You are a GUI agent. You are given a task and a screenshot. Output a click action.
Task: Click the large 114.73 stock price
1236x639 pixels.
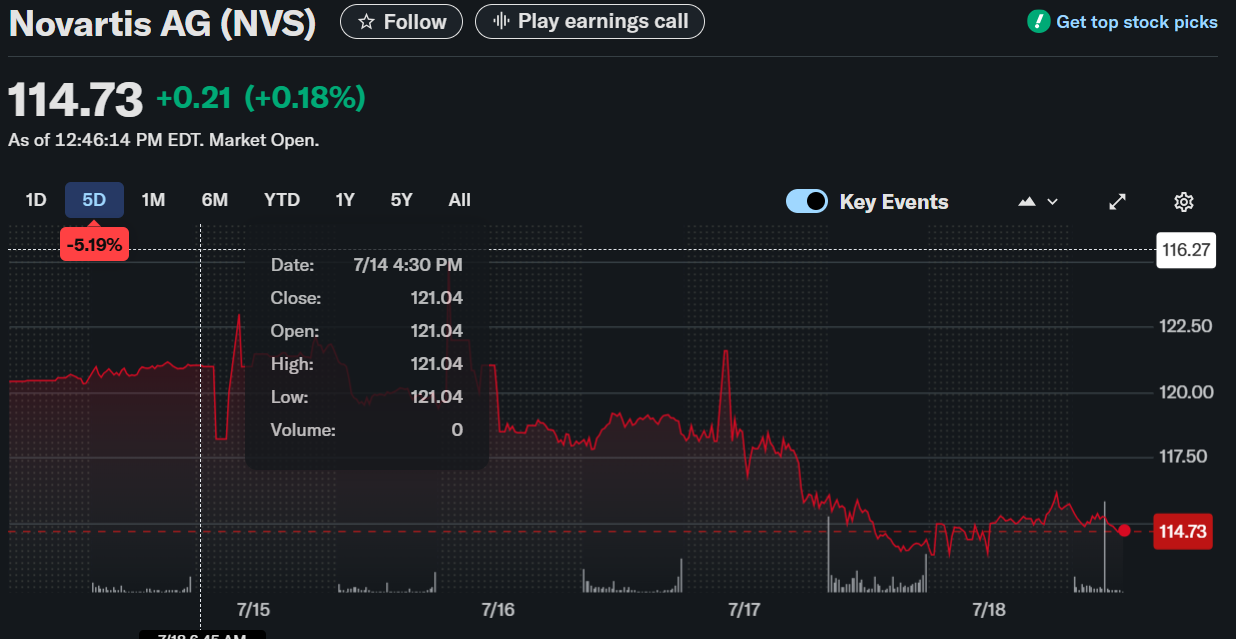tap(76, 100)
